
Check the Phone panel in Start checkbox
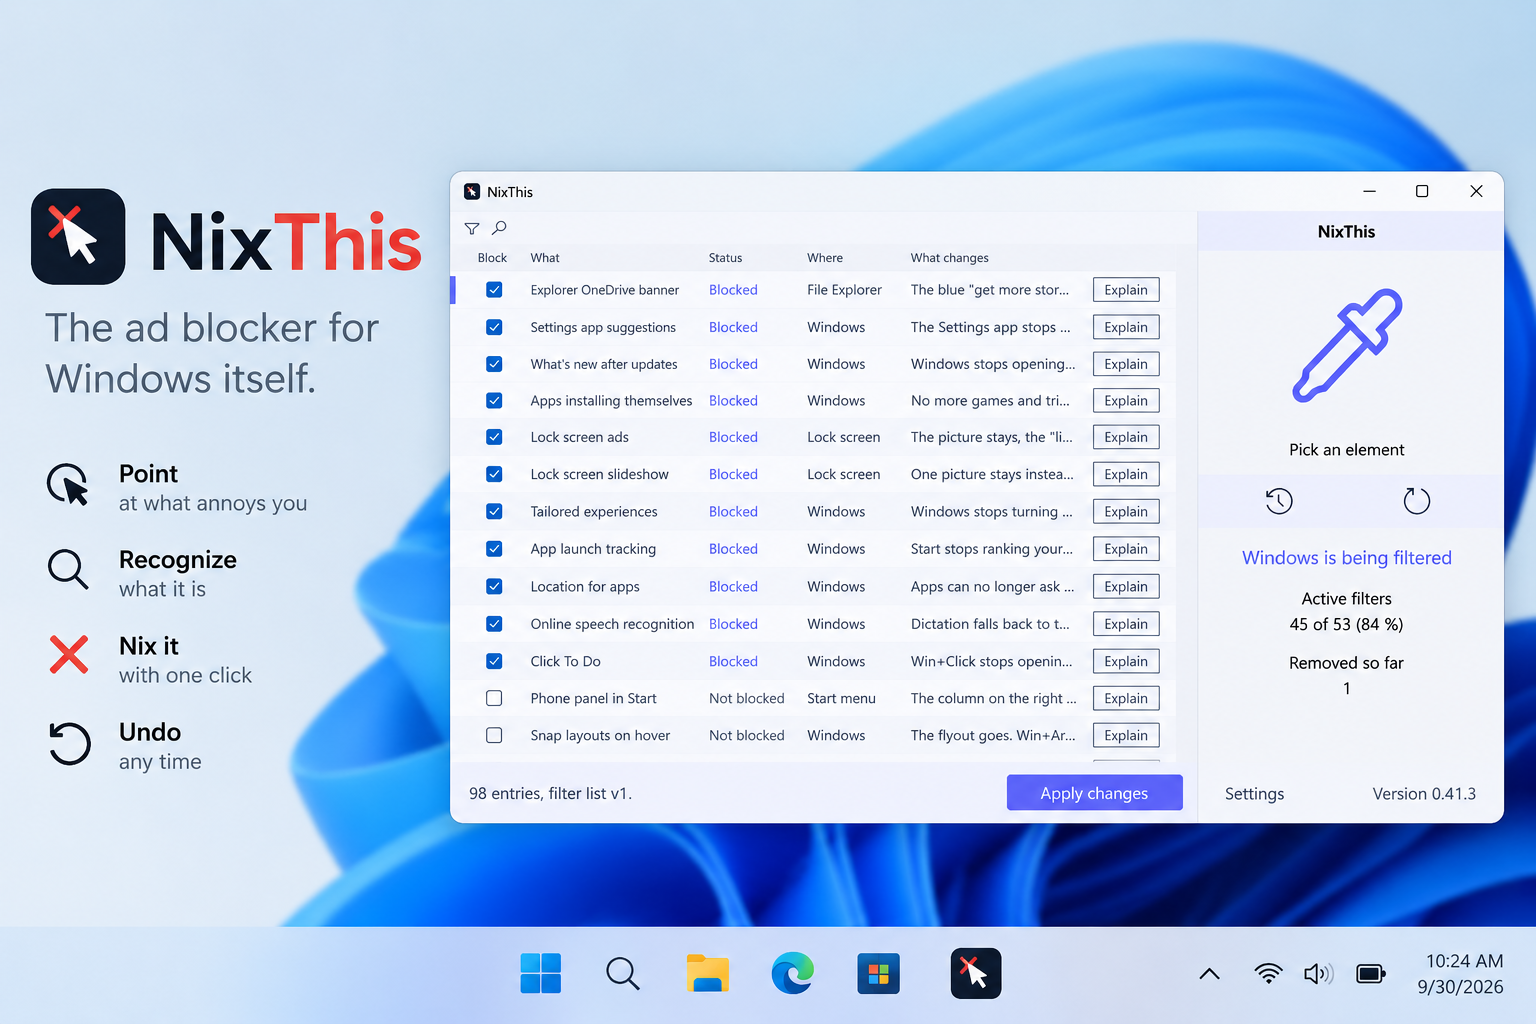[494, 698]
